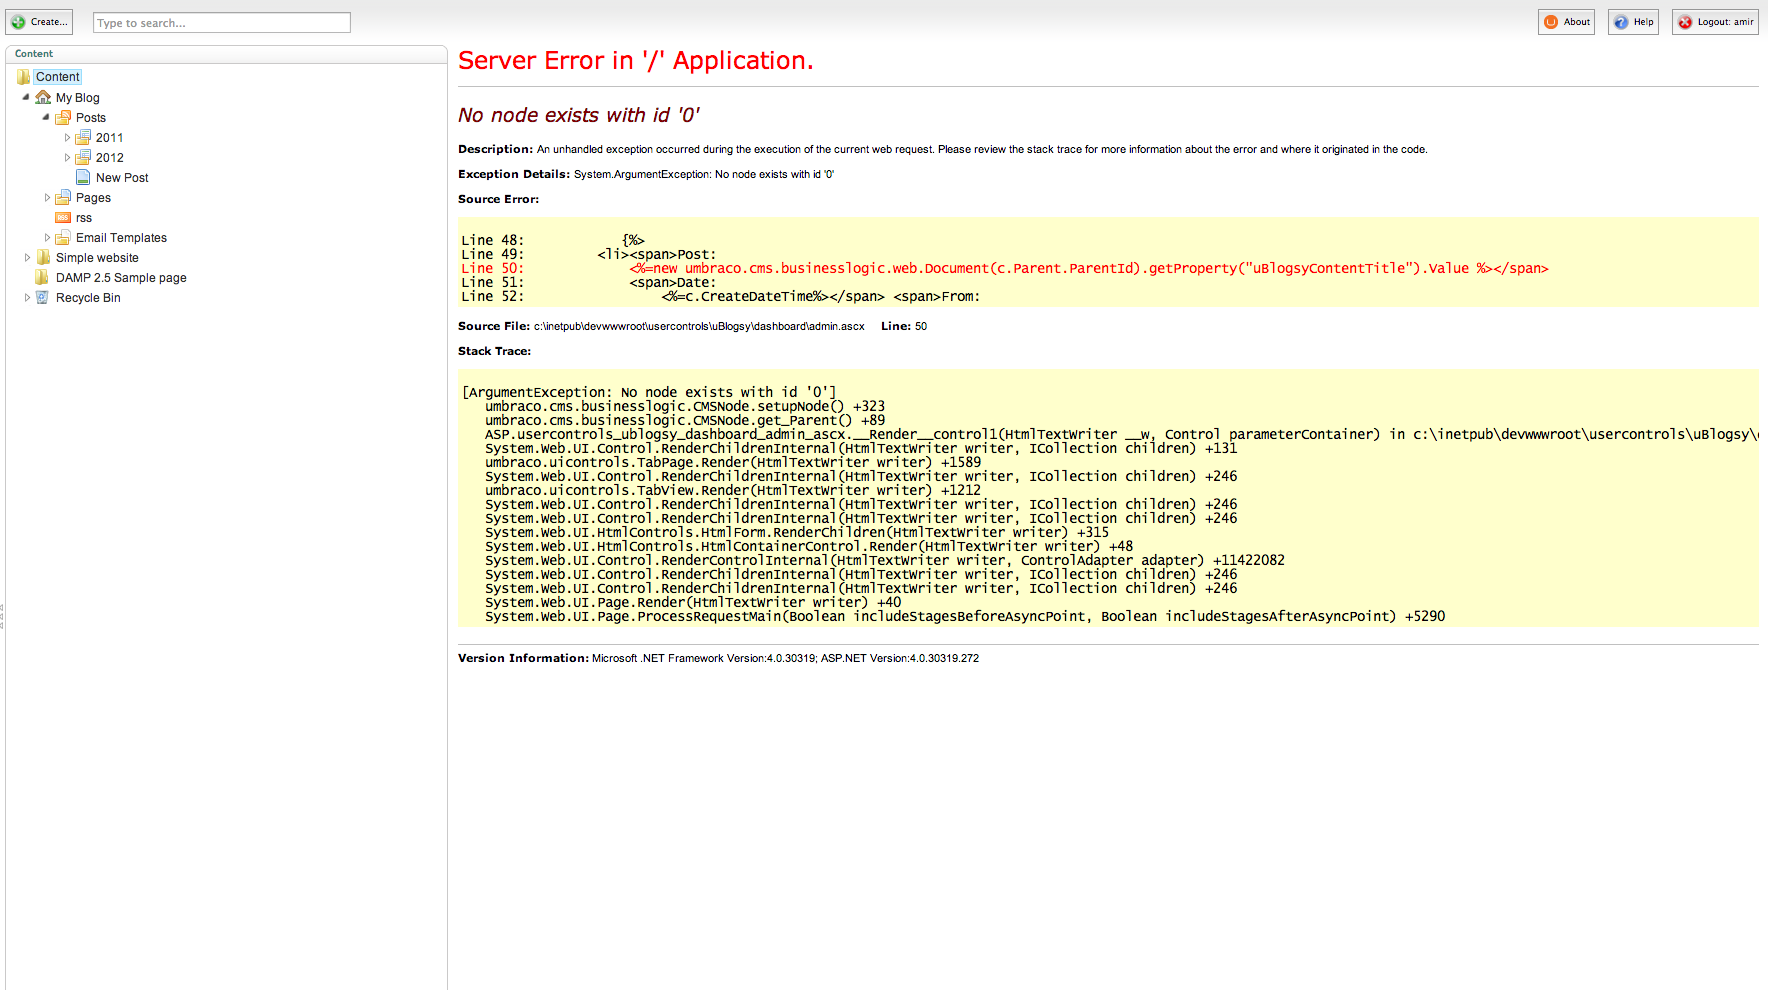The height and width of the screenshot is (990, 1768).
Task: Select the Recycle Bin node
Action: 88,298
